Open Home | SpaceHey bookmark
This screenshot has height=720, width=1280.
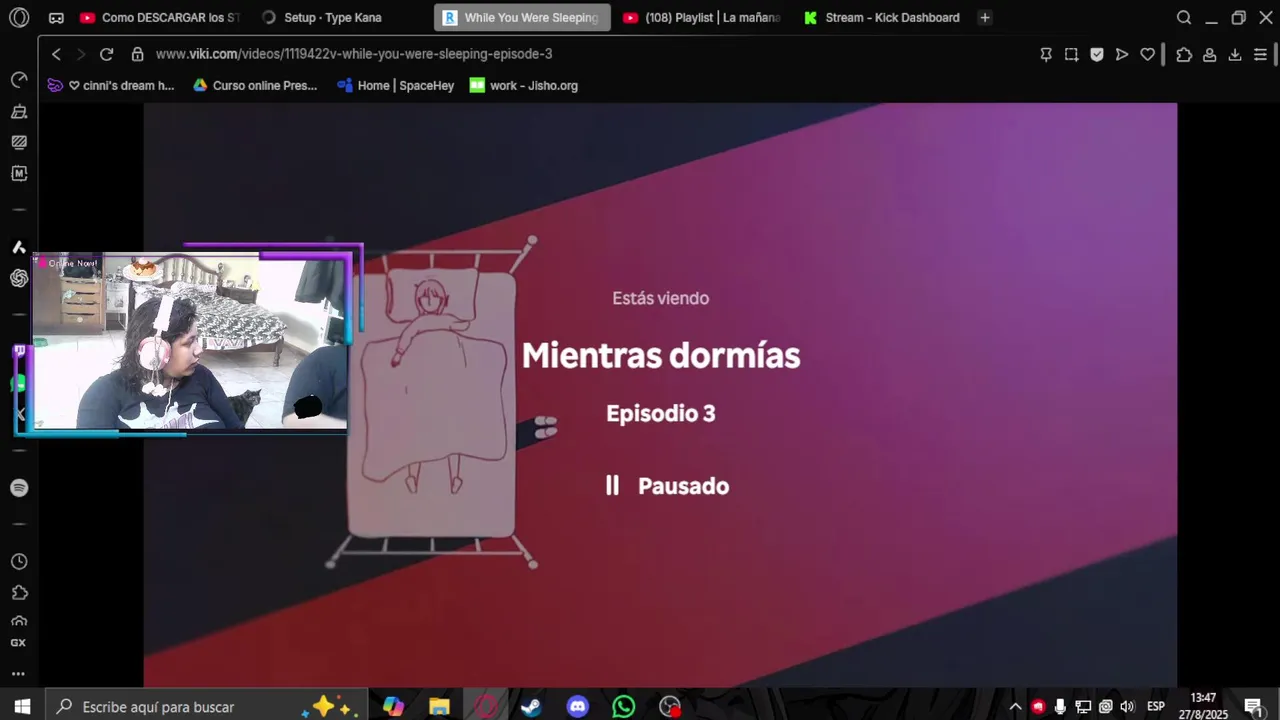coord(396,86)
